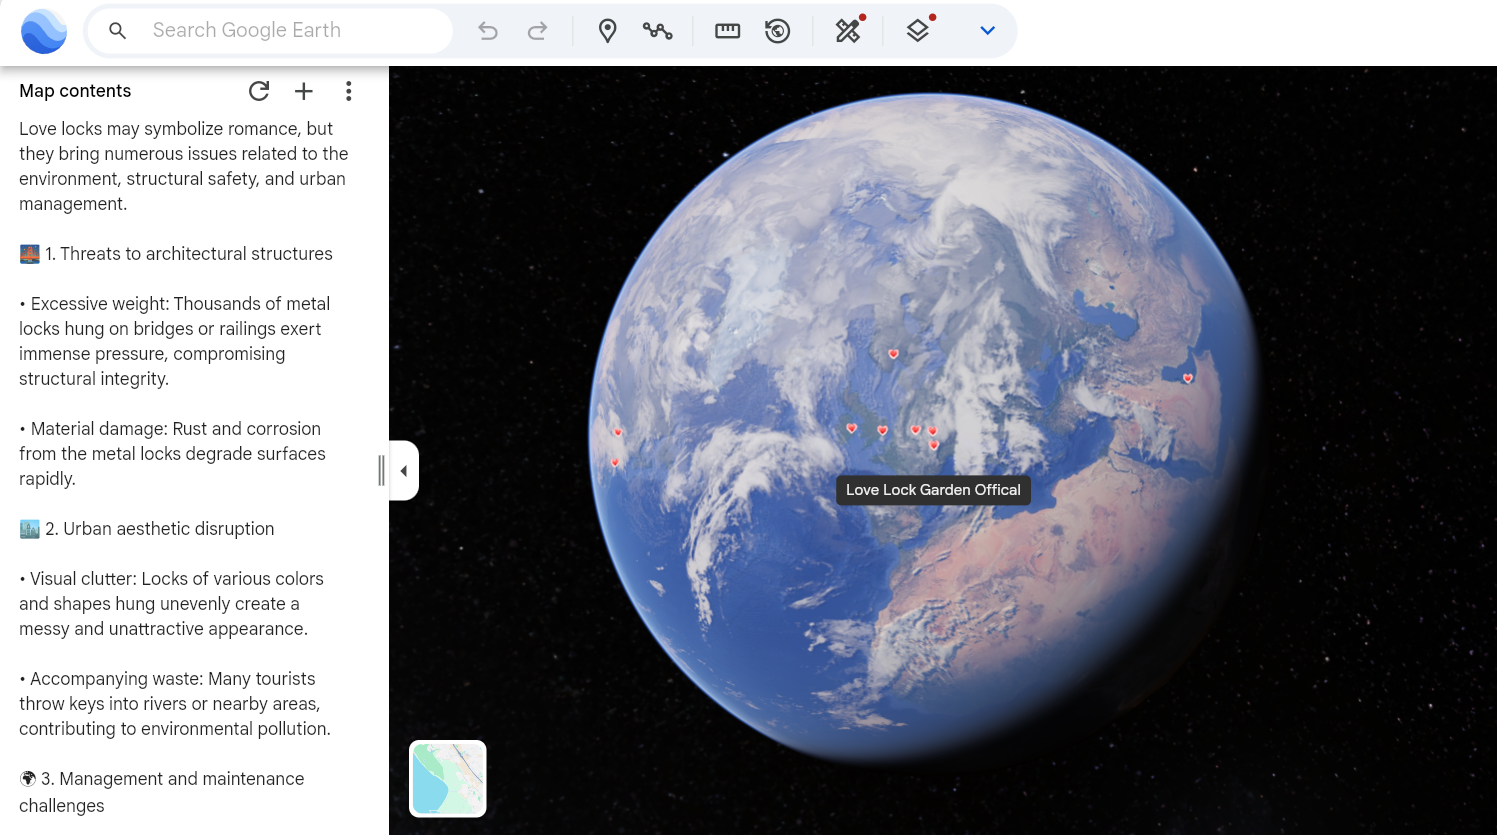
Task: Click the Redo arrow in toolbar
Action: click(x=537, y=31)
